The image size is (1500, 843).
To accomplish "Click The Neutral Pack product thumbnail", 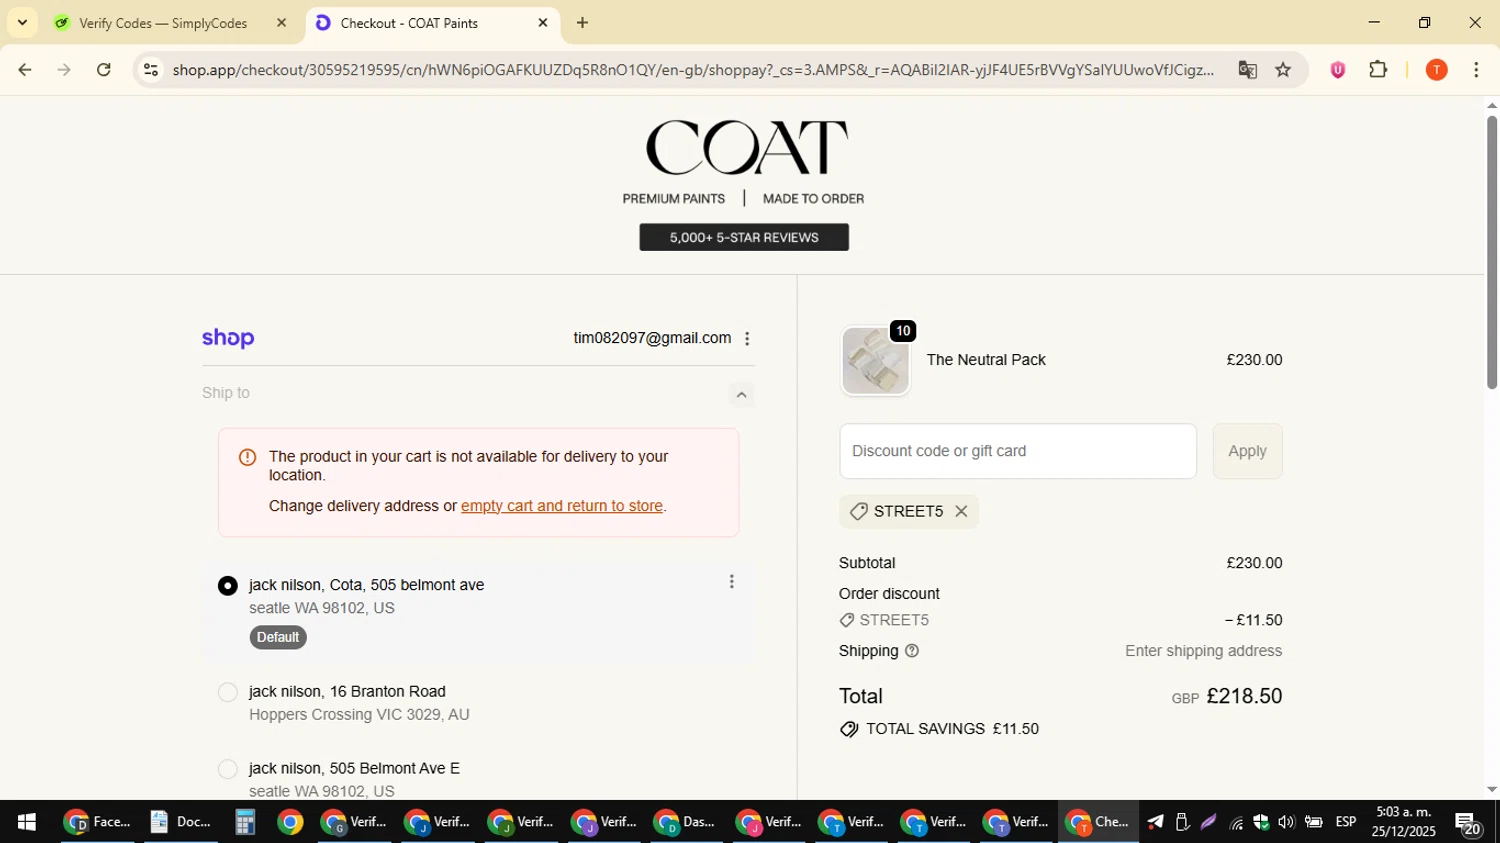I will pos(875,361).
